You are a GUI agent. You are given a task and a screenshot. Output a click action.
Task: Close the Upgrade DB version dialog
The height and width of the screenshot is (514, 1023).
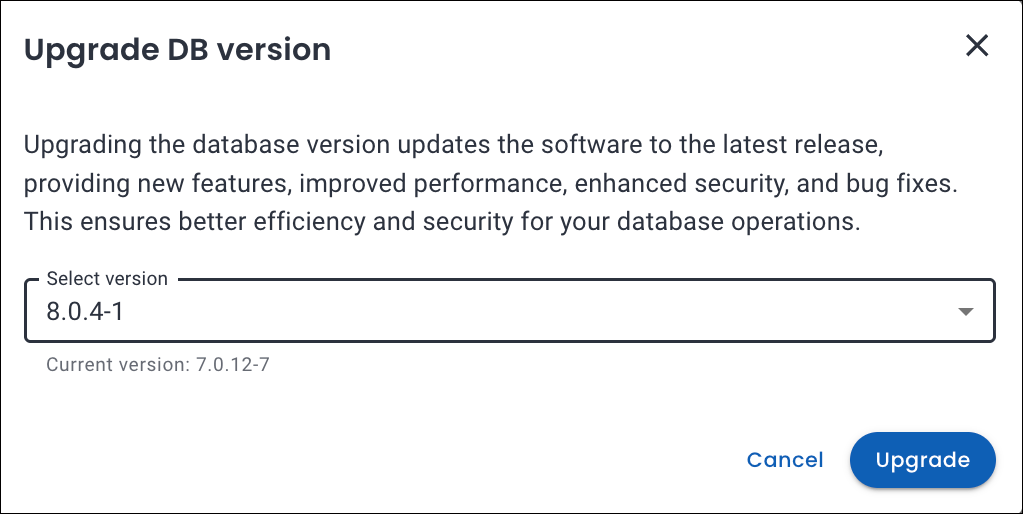coord(976,45)
